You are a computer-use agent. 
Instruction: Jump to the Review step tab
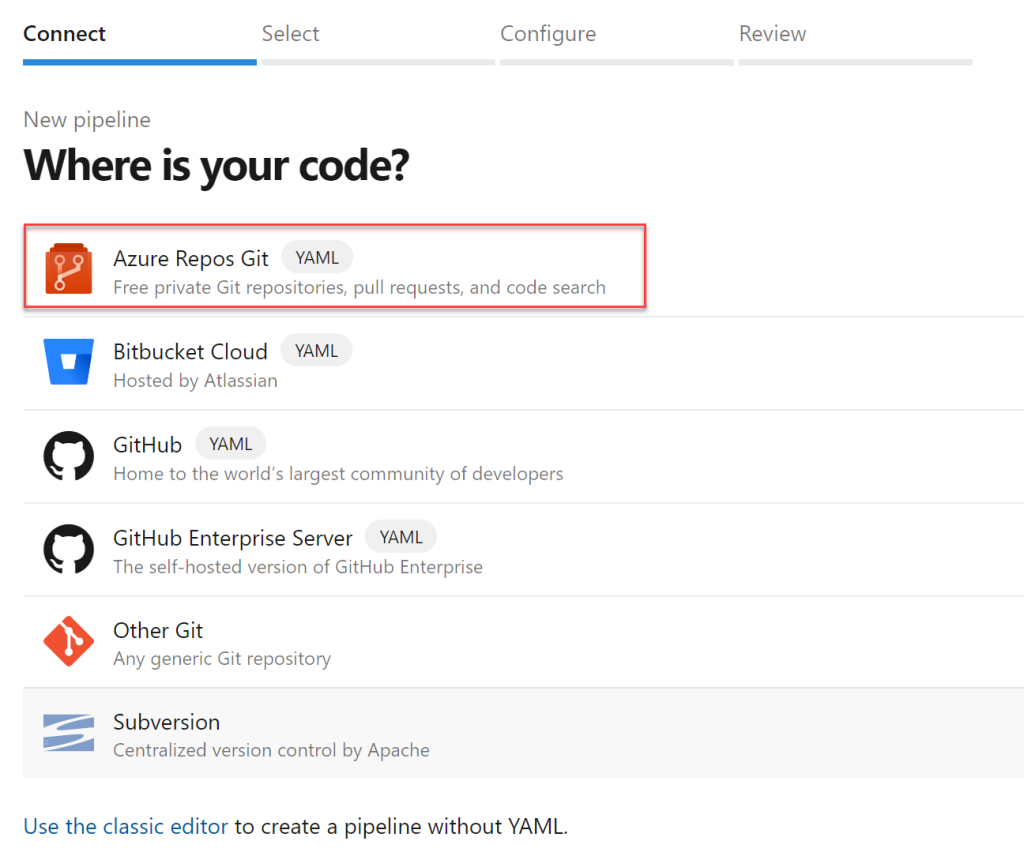(772, 34)
